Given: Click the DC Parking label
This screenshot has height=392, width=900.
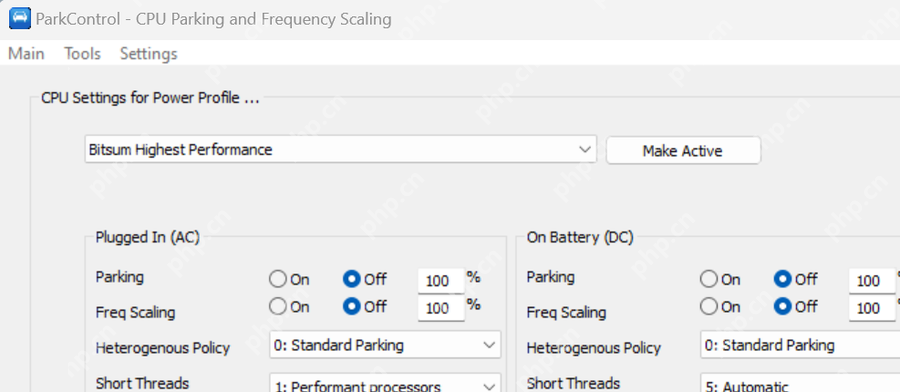Looking at the screenshot, I should point(550,277).
